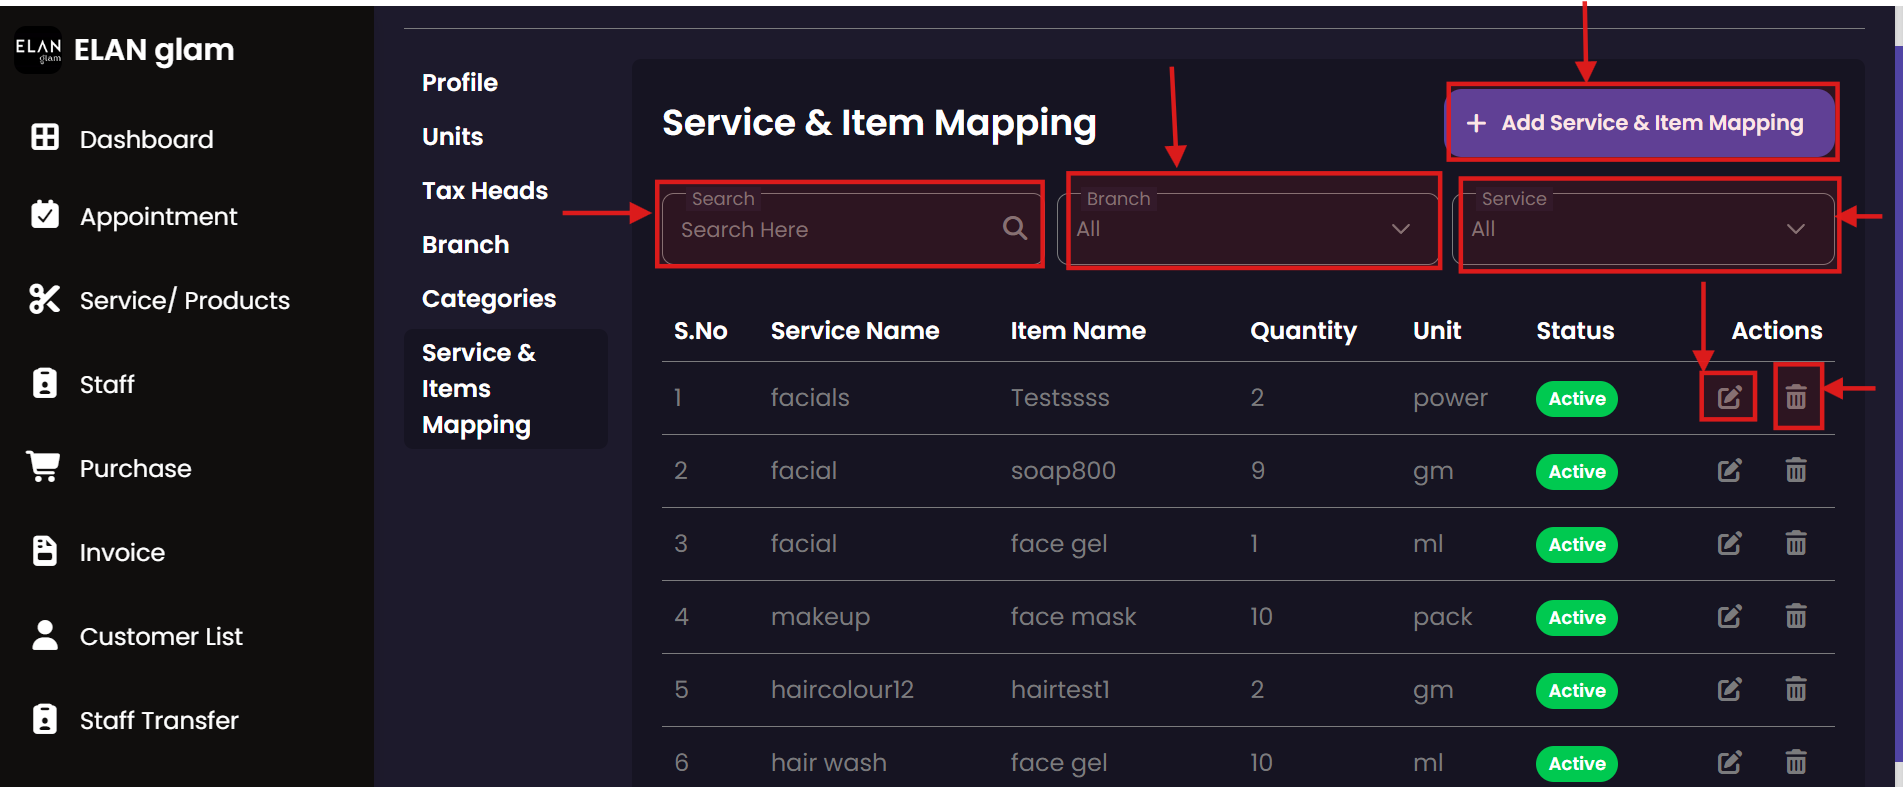Image resolution: width=1903 pixels, height=787 pixels.
Task: Go to Staff Transfer page
Action: point(158,721)
